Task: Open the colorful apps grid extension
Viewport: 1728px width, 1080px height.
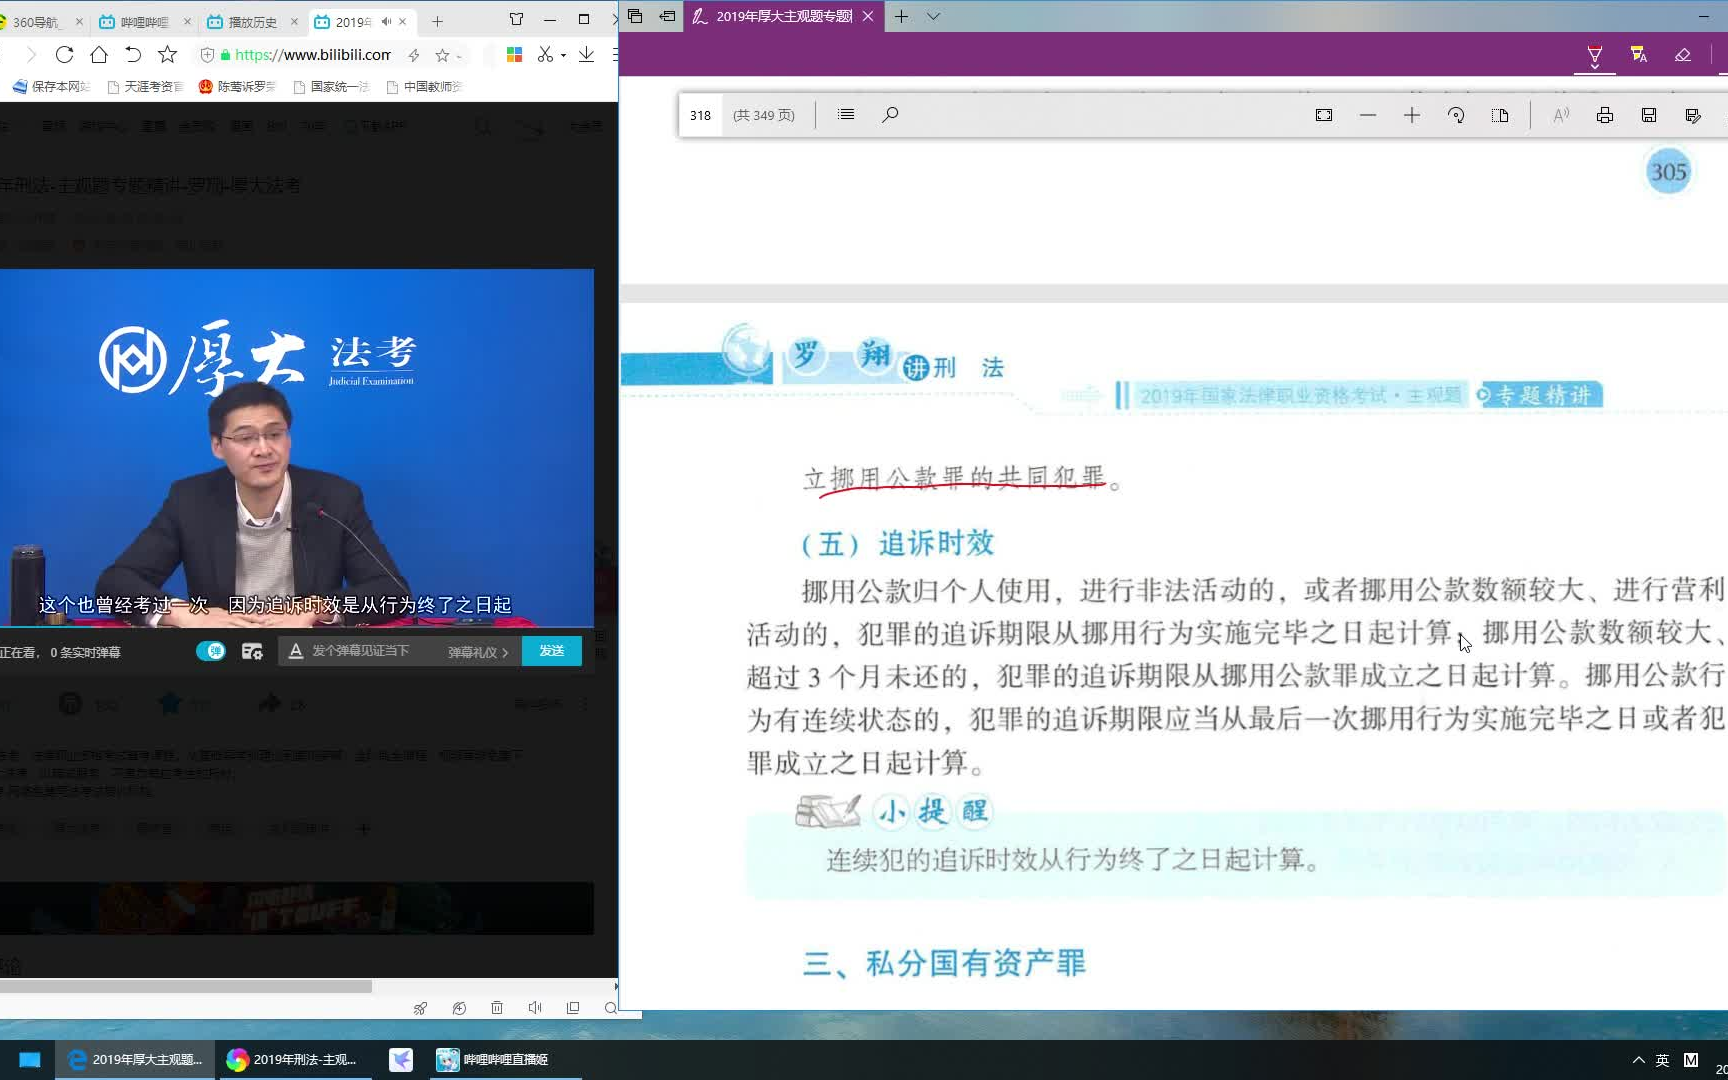Action: tap(514, 55)
